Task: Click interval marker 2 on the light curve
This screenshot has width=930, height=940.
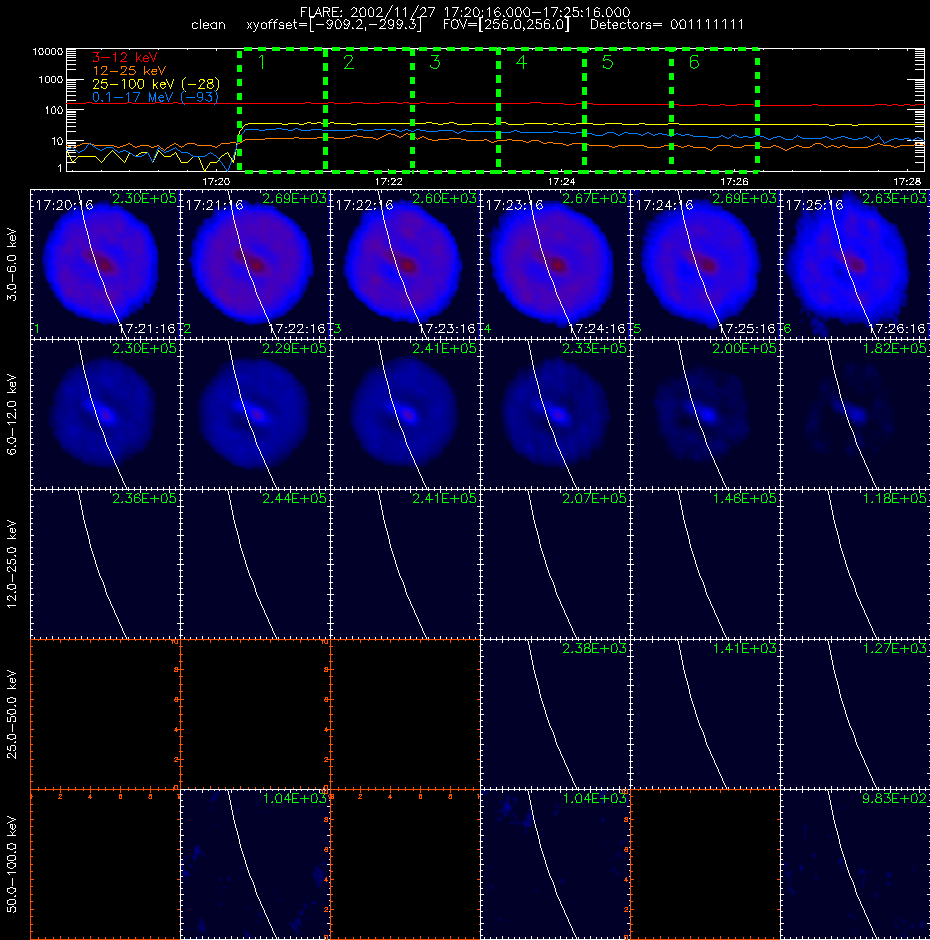Action: [x=348, y=62]
